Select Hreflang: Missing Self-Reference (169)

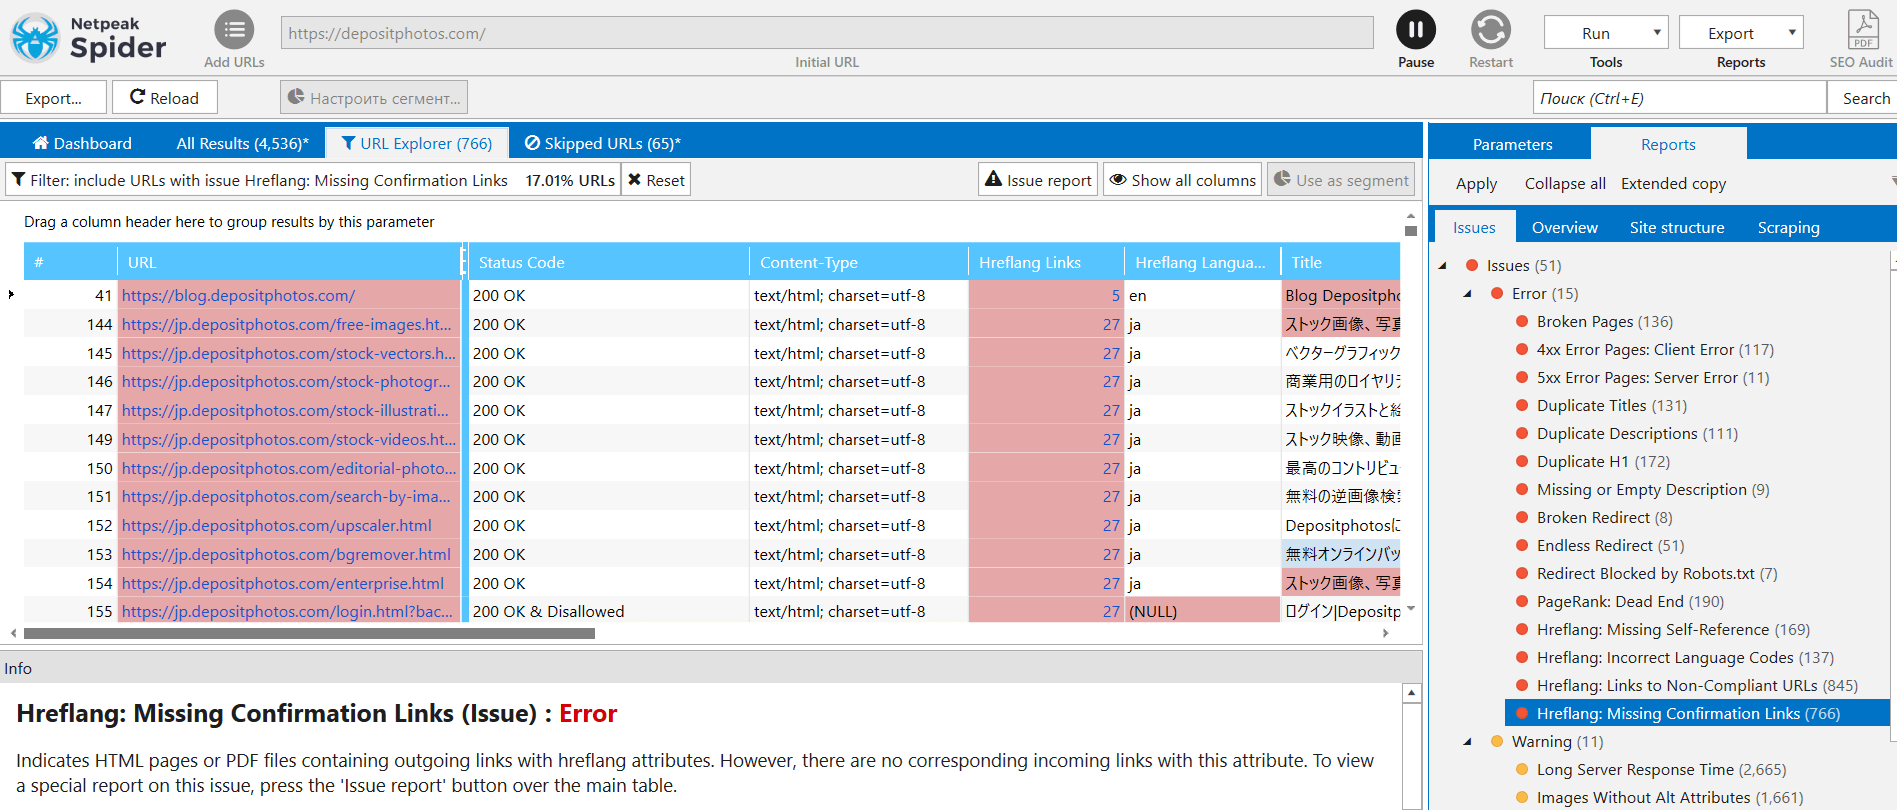(x=1673, y=630)
